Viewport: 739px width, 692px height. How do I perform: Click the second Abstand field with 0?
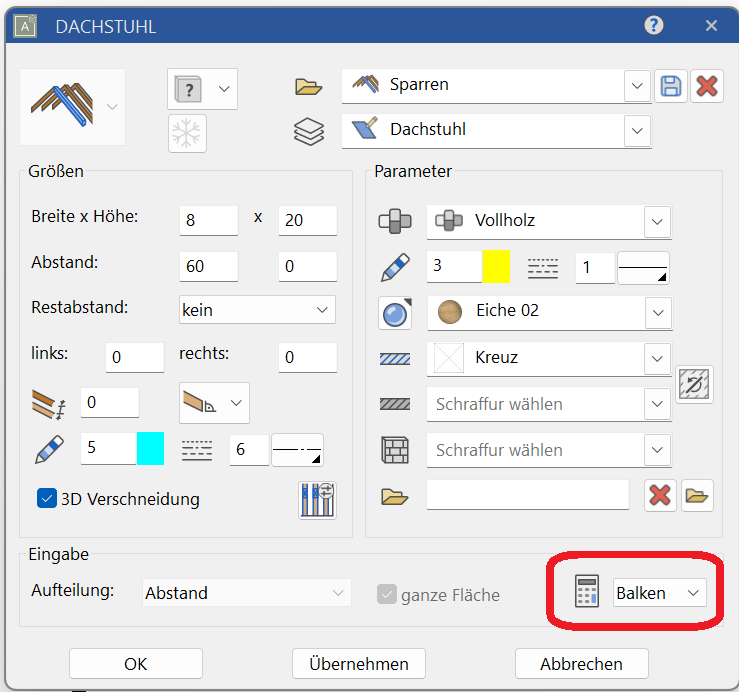pos(308,266)
